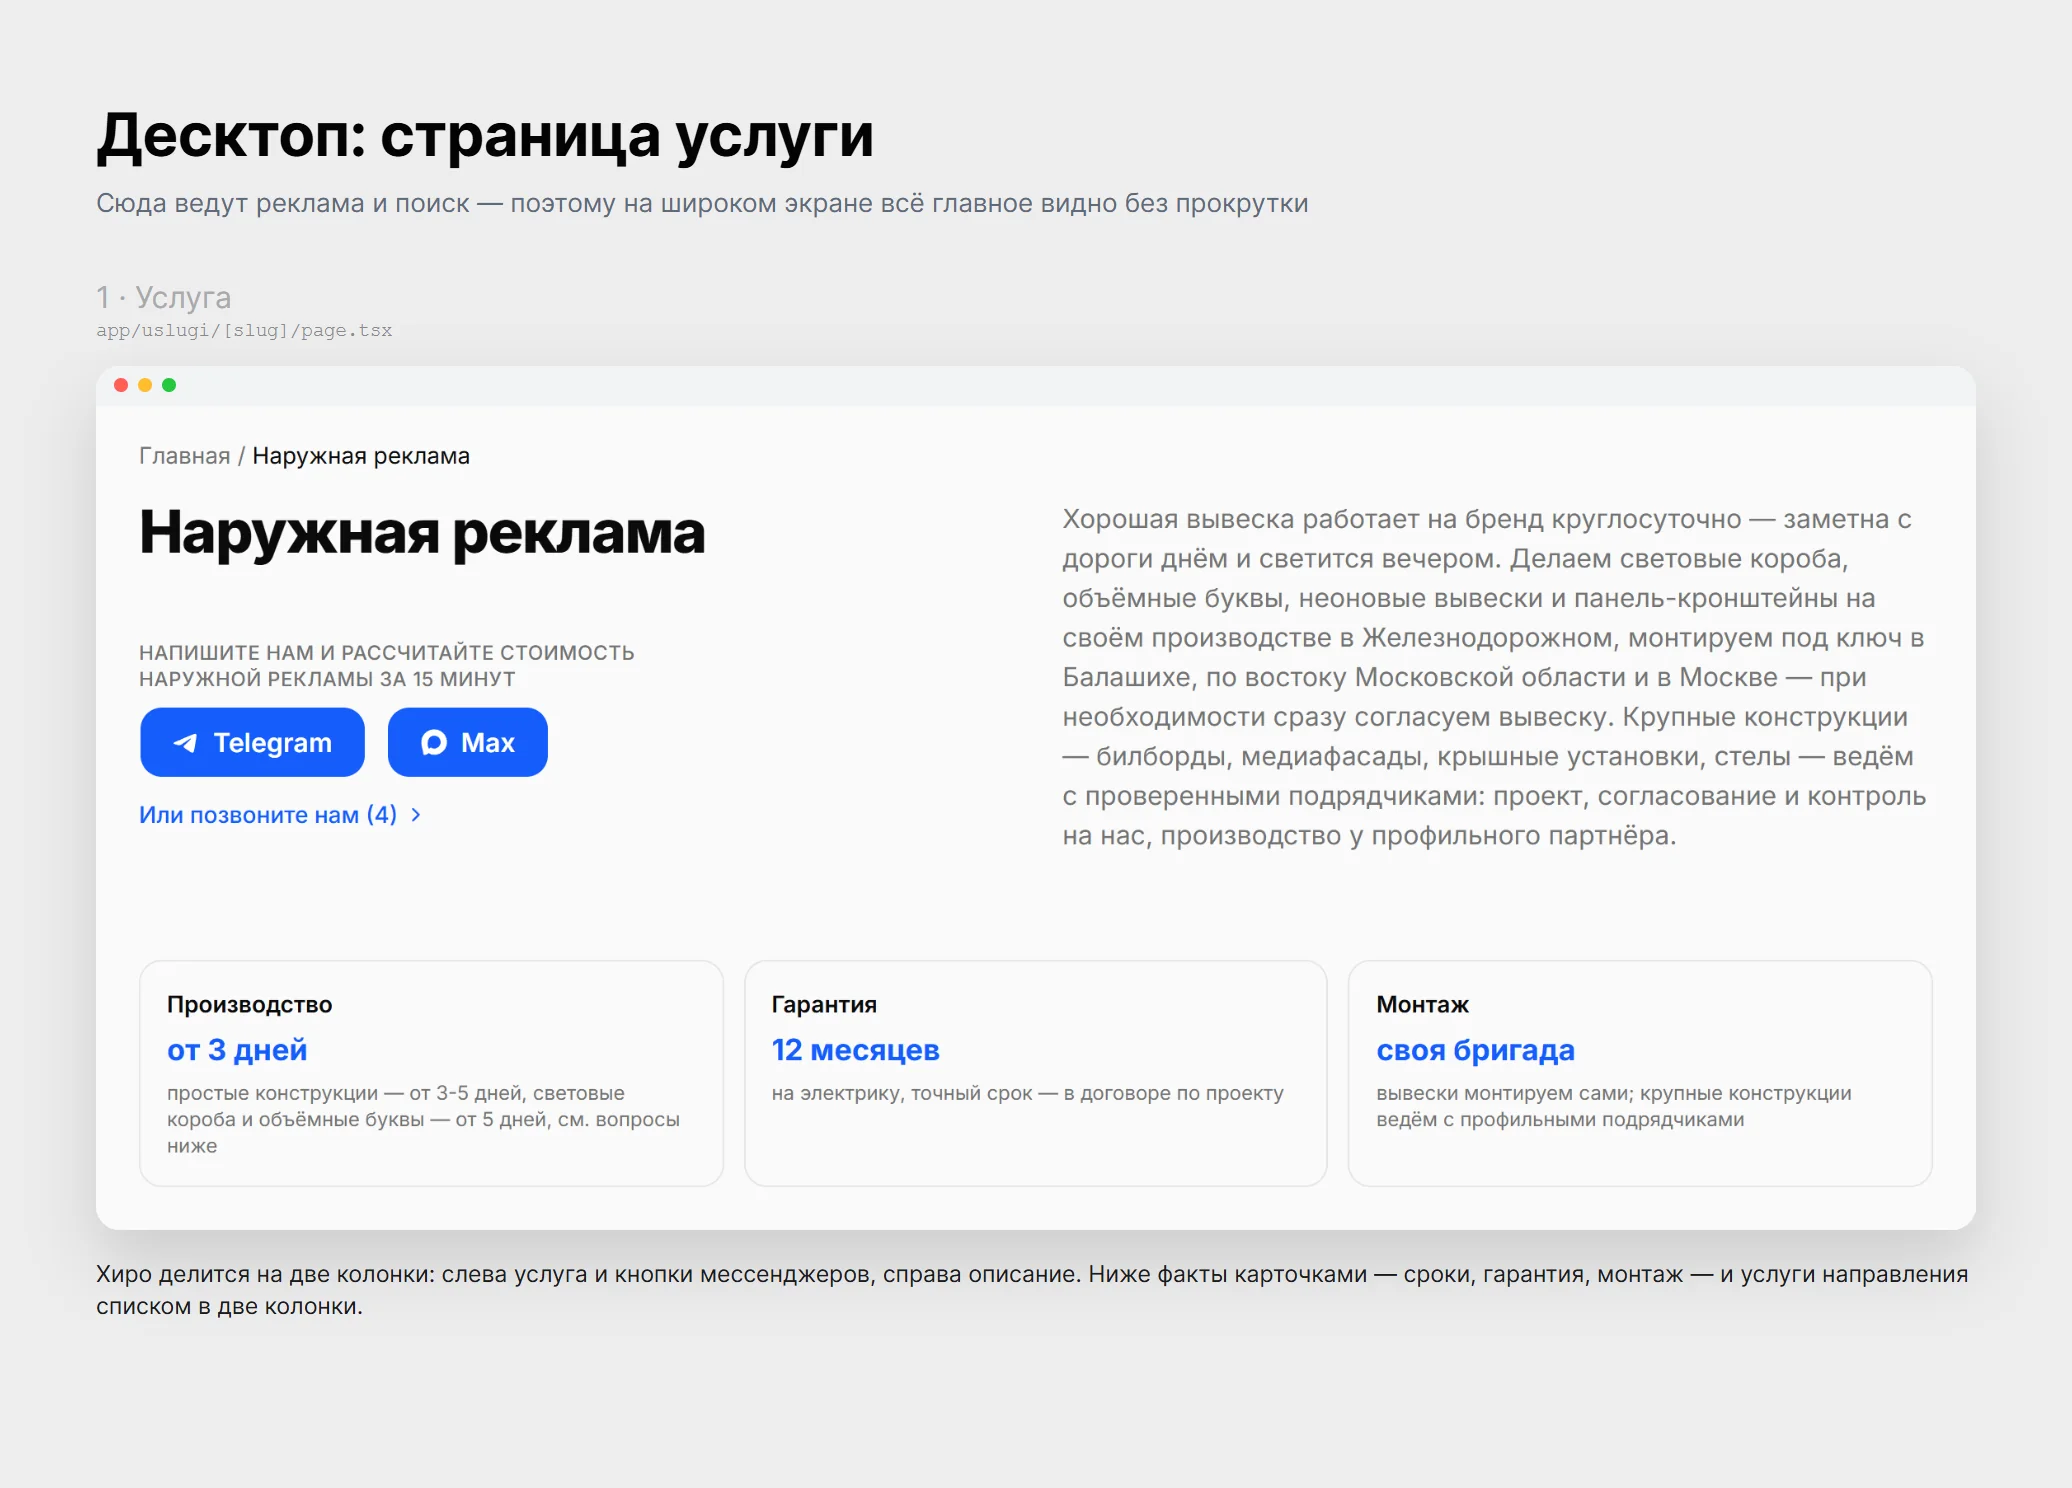Click the 'Сюда ведут реклама и поиск' subtitle

point(702,203)
